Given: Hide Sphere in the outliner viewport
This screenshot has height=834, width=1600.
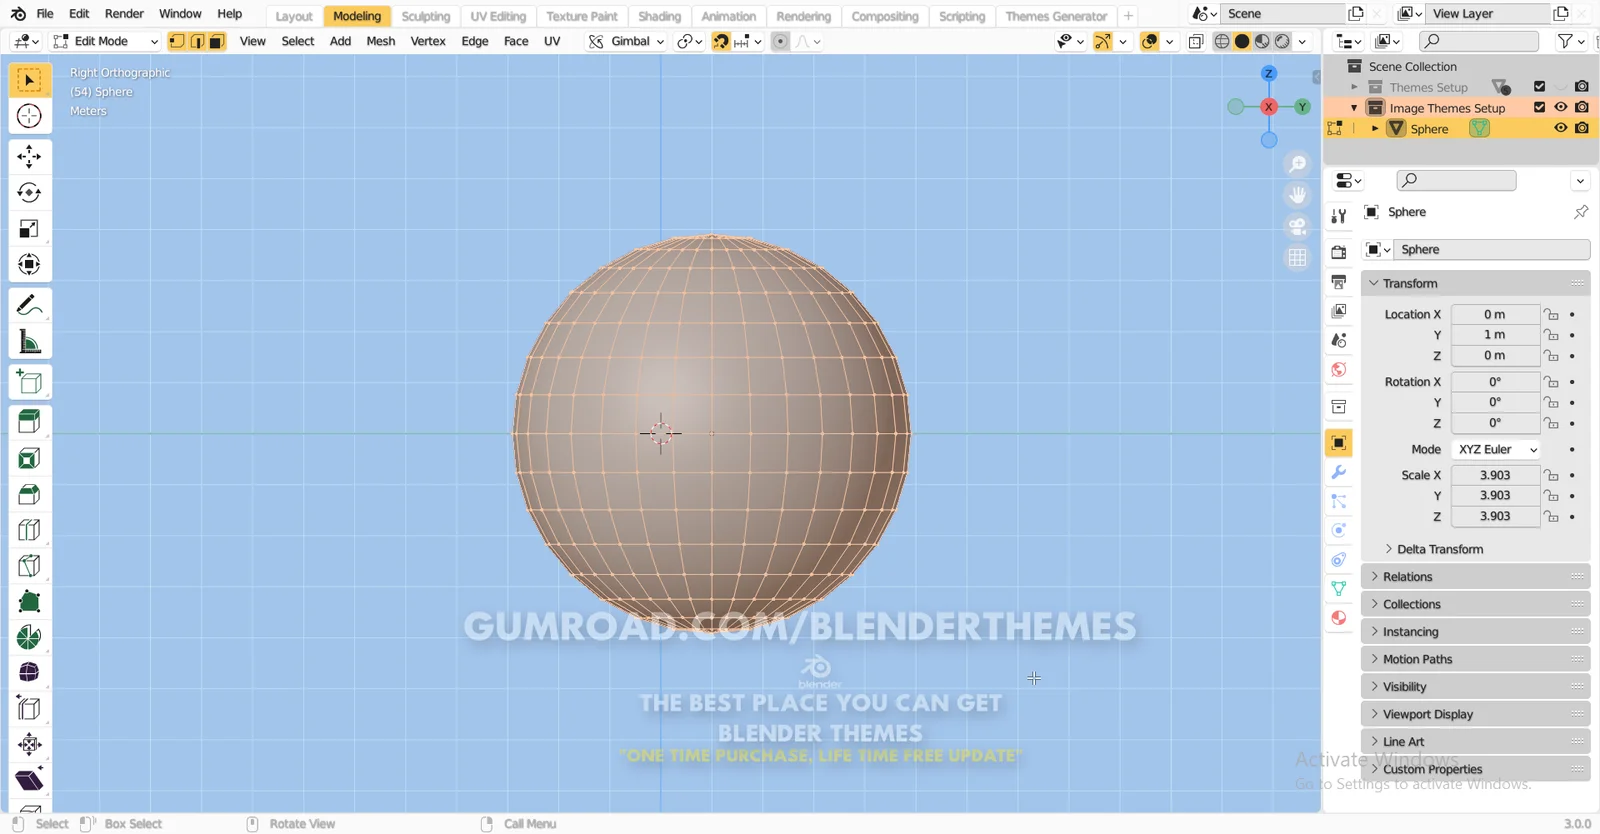Looking at the screenshot, I should tap(1560, 128).
